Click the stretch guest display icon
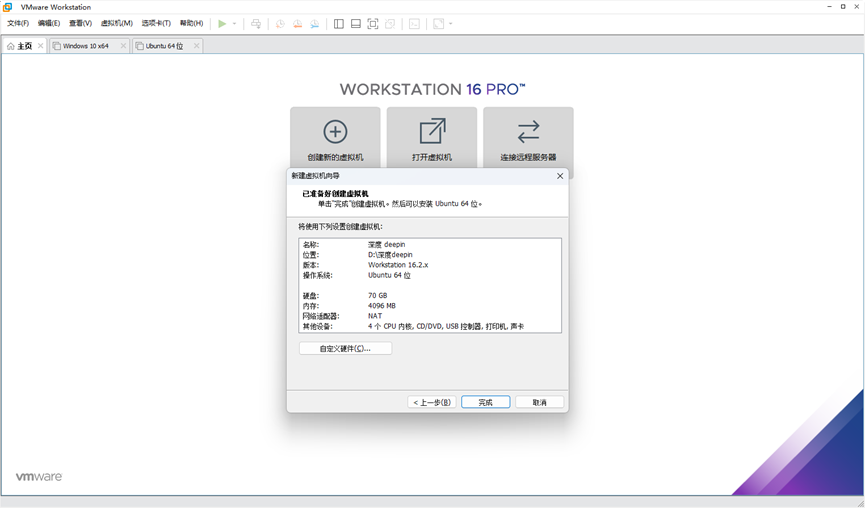The image size is (865, 508). [x=439, y=24]
